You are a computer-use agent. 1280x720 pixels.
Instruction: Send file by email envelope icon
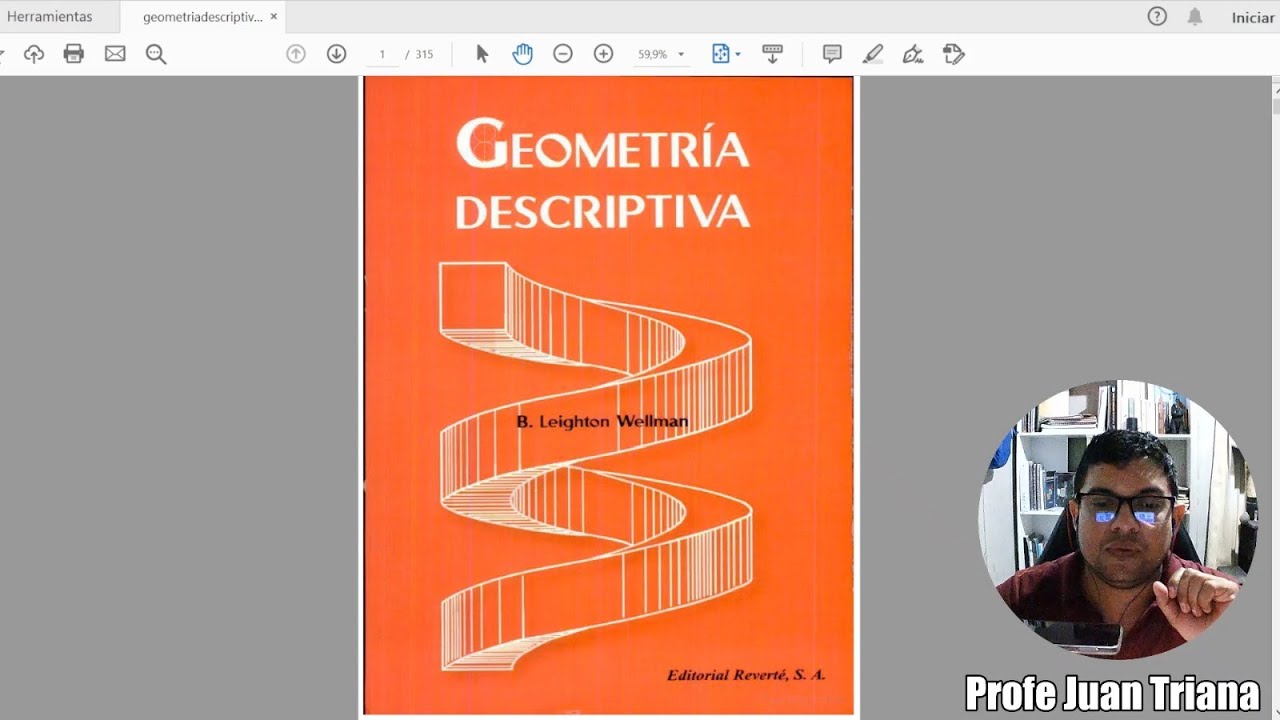[115, 54]
